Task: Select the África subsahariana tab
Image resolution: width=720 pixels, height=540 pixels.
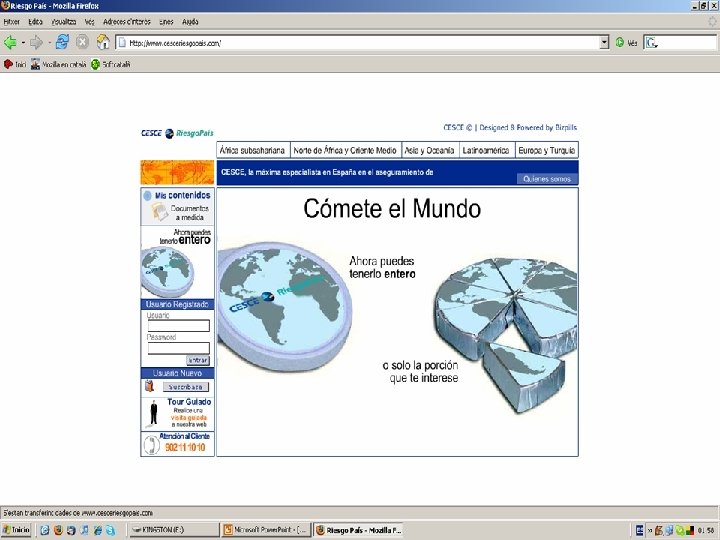Action: 253,150
